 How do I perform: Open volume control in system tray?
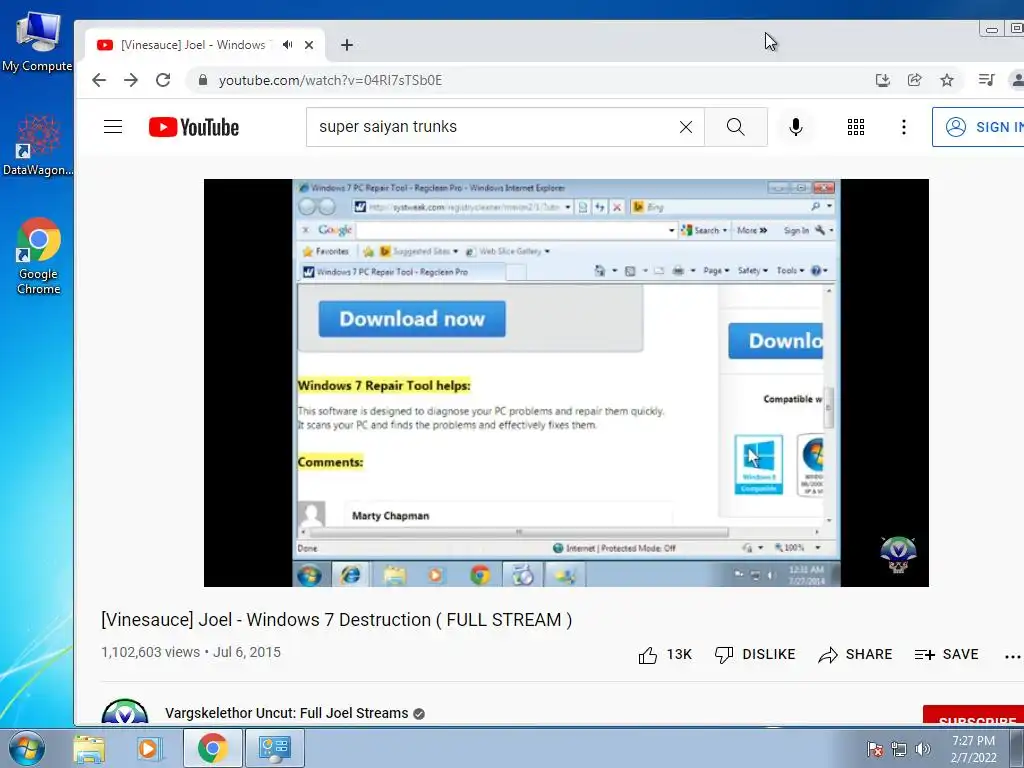click(x=923, y=749)
